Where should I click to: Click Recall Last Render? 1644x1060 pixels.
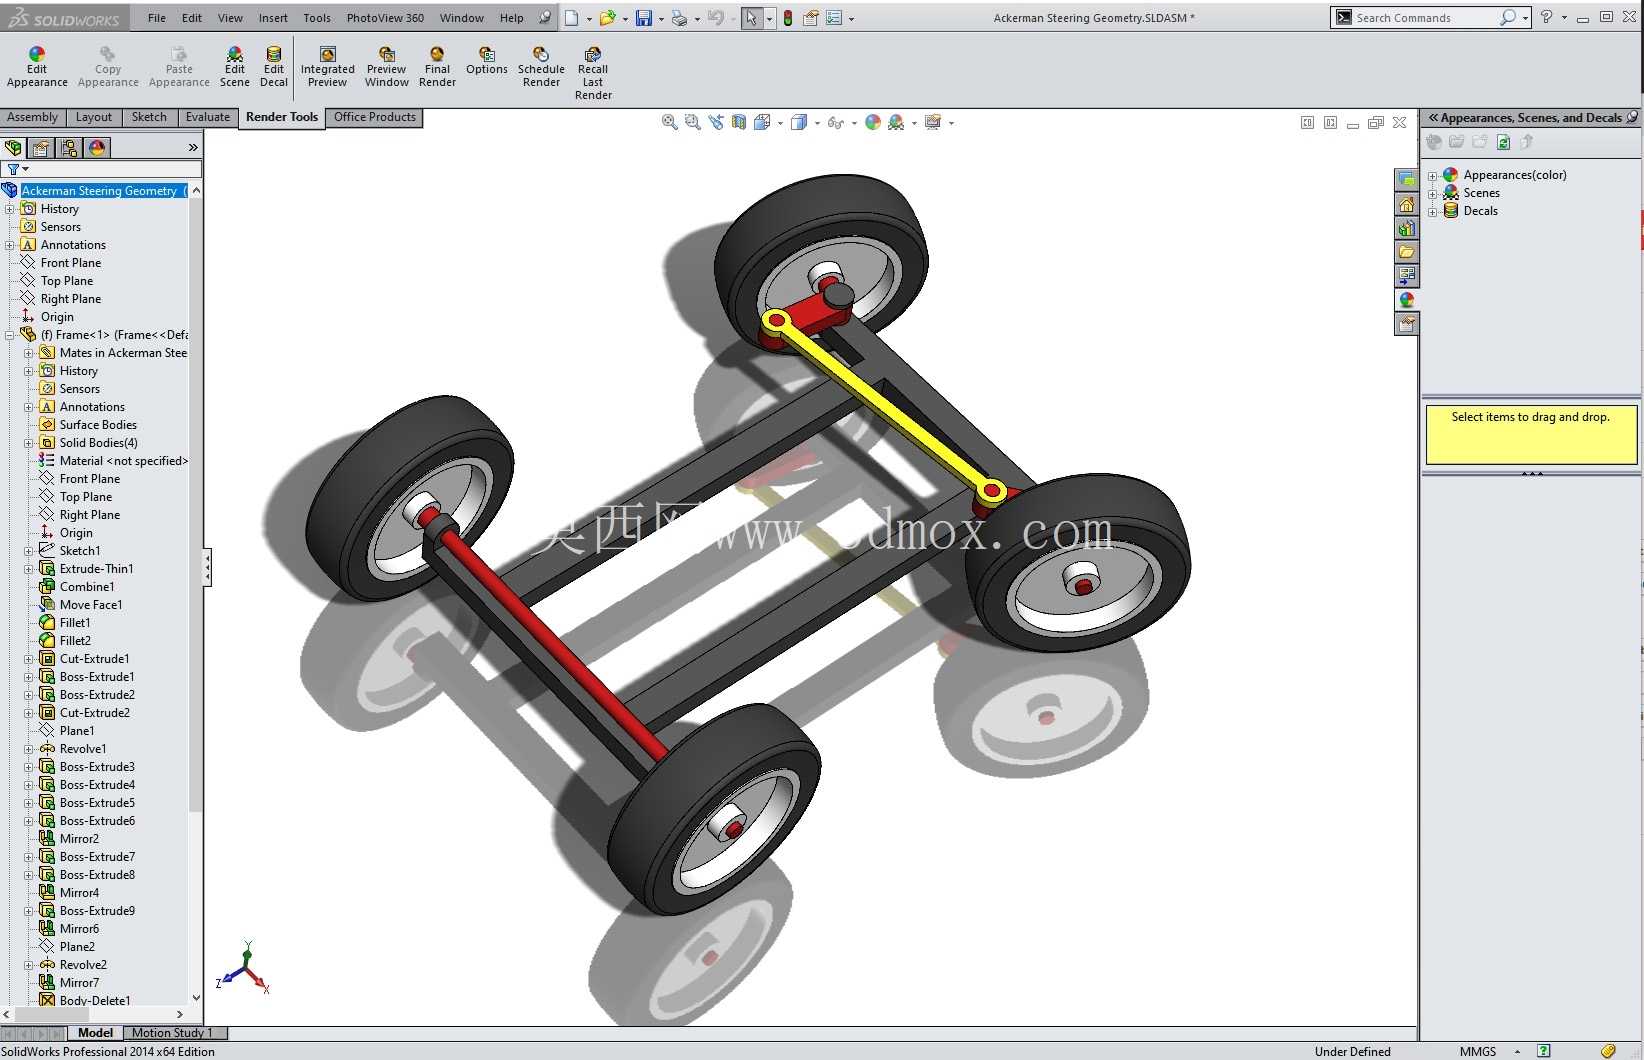[x=593, y=73]
